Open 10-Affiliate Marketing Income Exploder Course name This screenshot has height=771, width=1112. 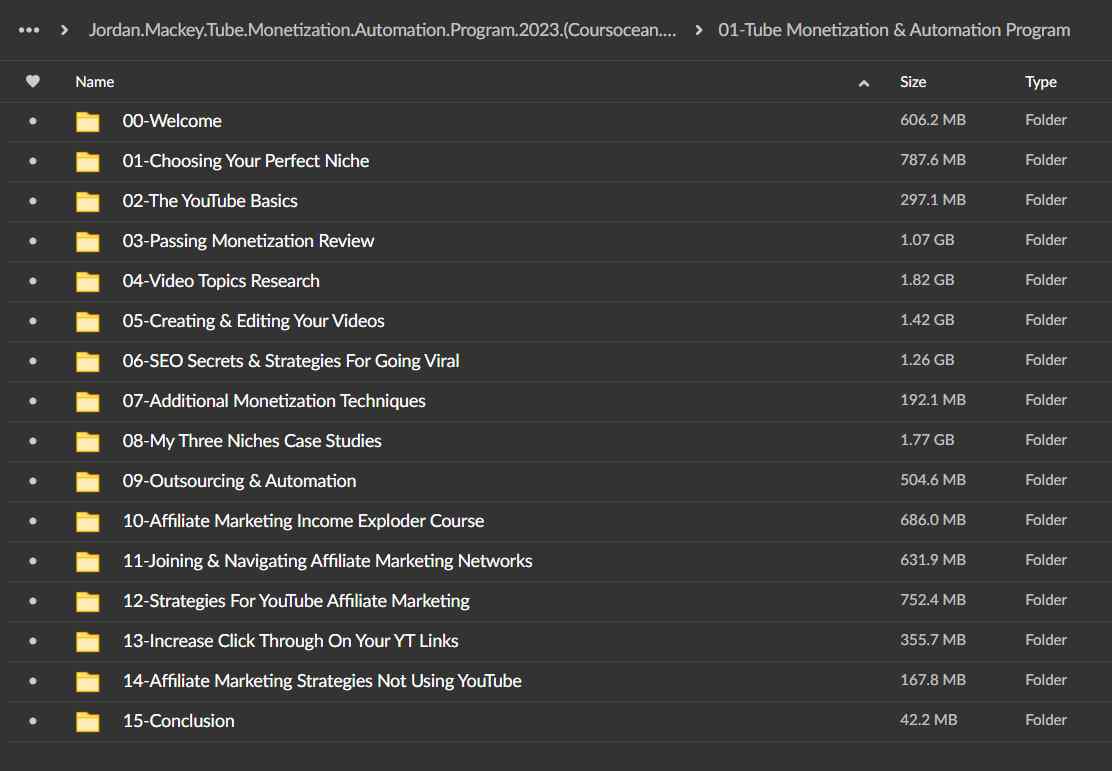[x=304, y=521]
